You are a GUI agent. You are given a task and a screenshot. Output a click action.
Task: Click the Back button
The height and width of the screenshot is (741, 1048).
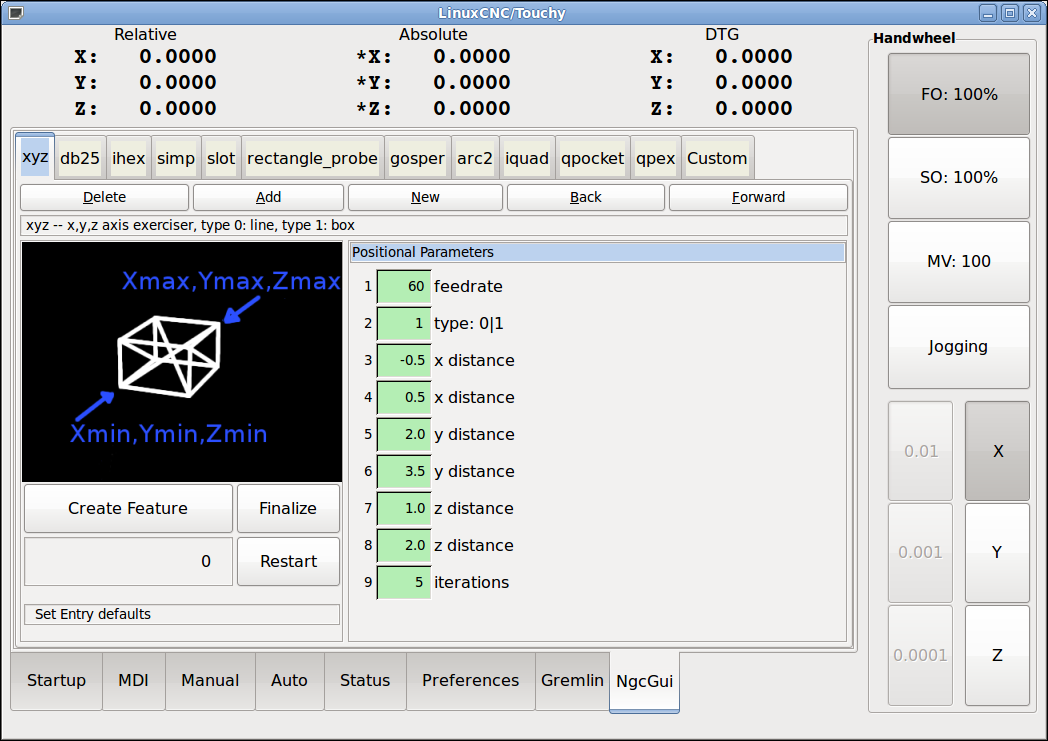585,197
